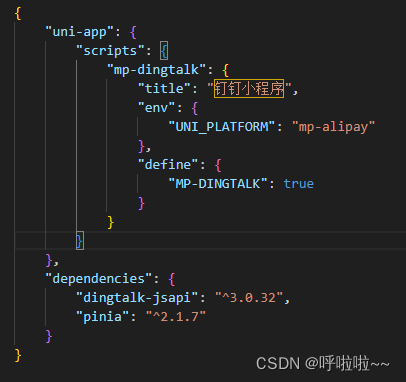
Task: Click the "dingtalk-jsapi" key
Action: (137, 298)
